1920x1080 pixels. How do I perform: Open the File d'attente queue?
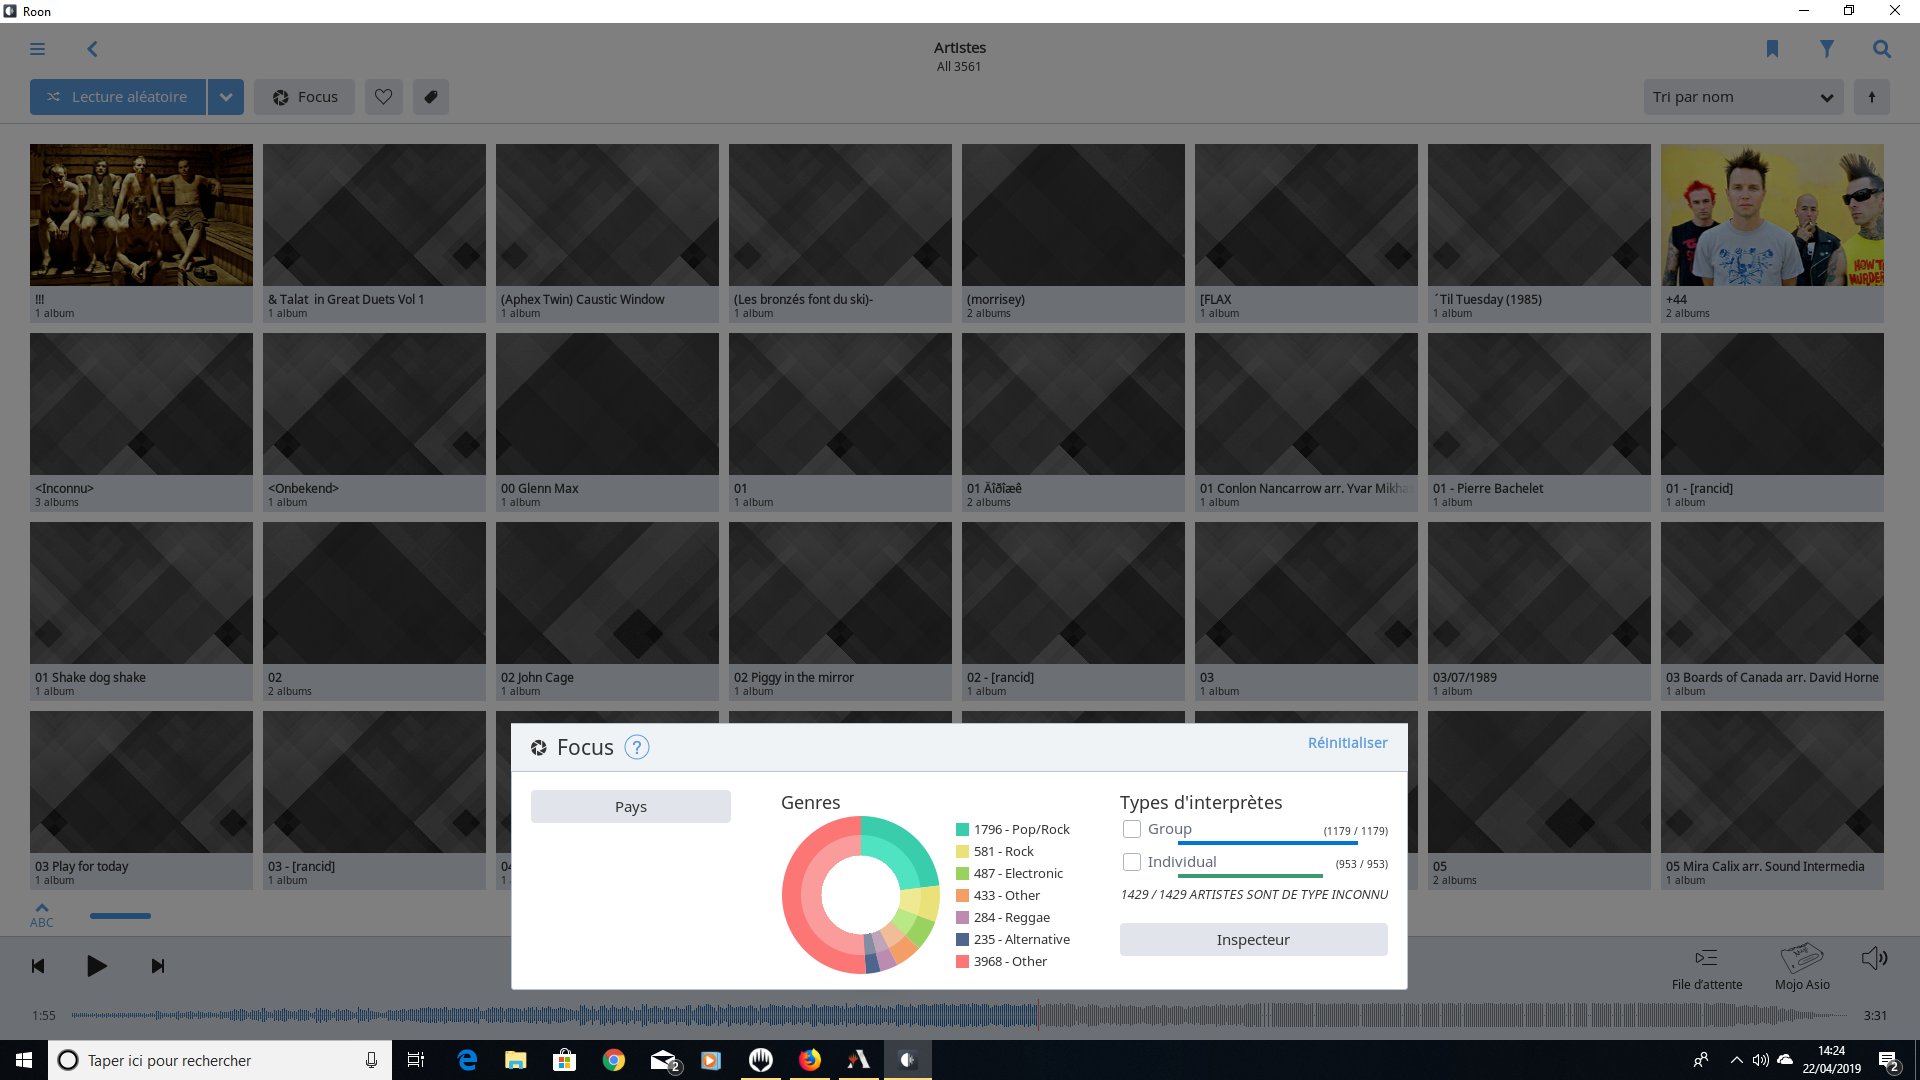[1706, 967]
